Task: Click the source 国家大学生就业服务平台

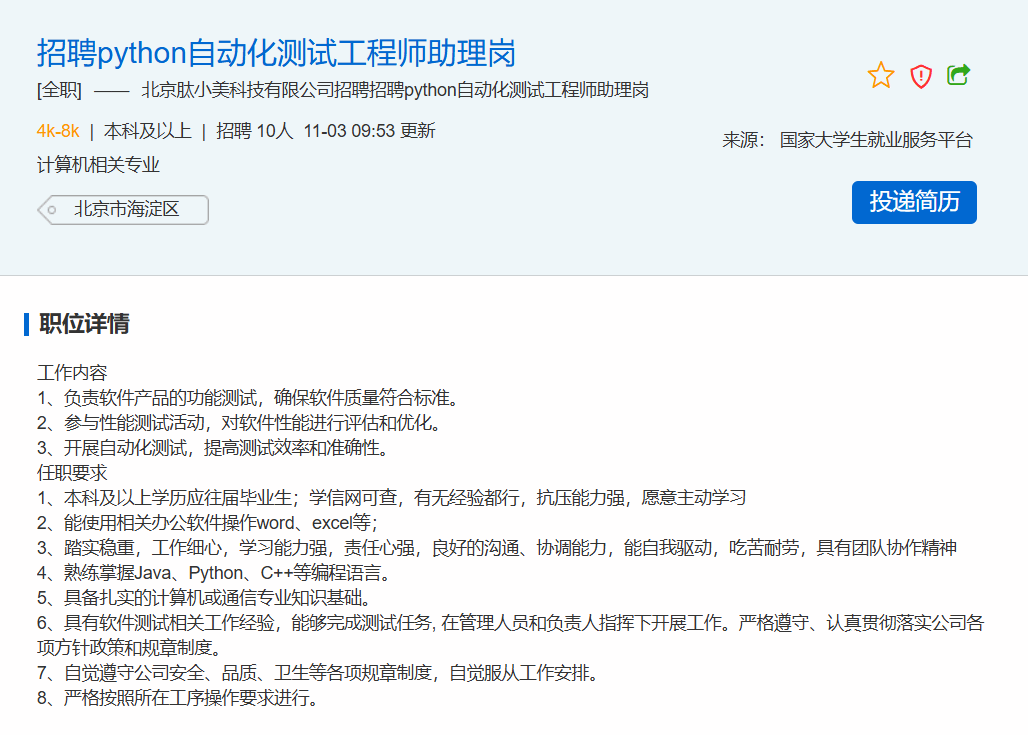Action: [876, 140]
